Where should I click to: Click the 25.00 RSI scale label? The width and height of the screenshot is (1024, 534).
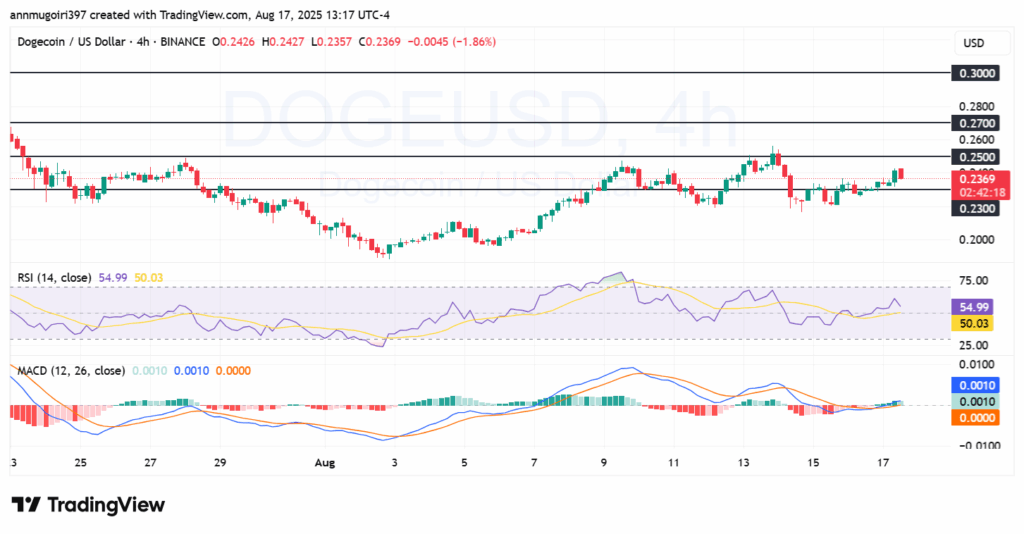[x=973, y=345]
